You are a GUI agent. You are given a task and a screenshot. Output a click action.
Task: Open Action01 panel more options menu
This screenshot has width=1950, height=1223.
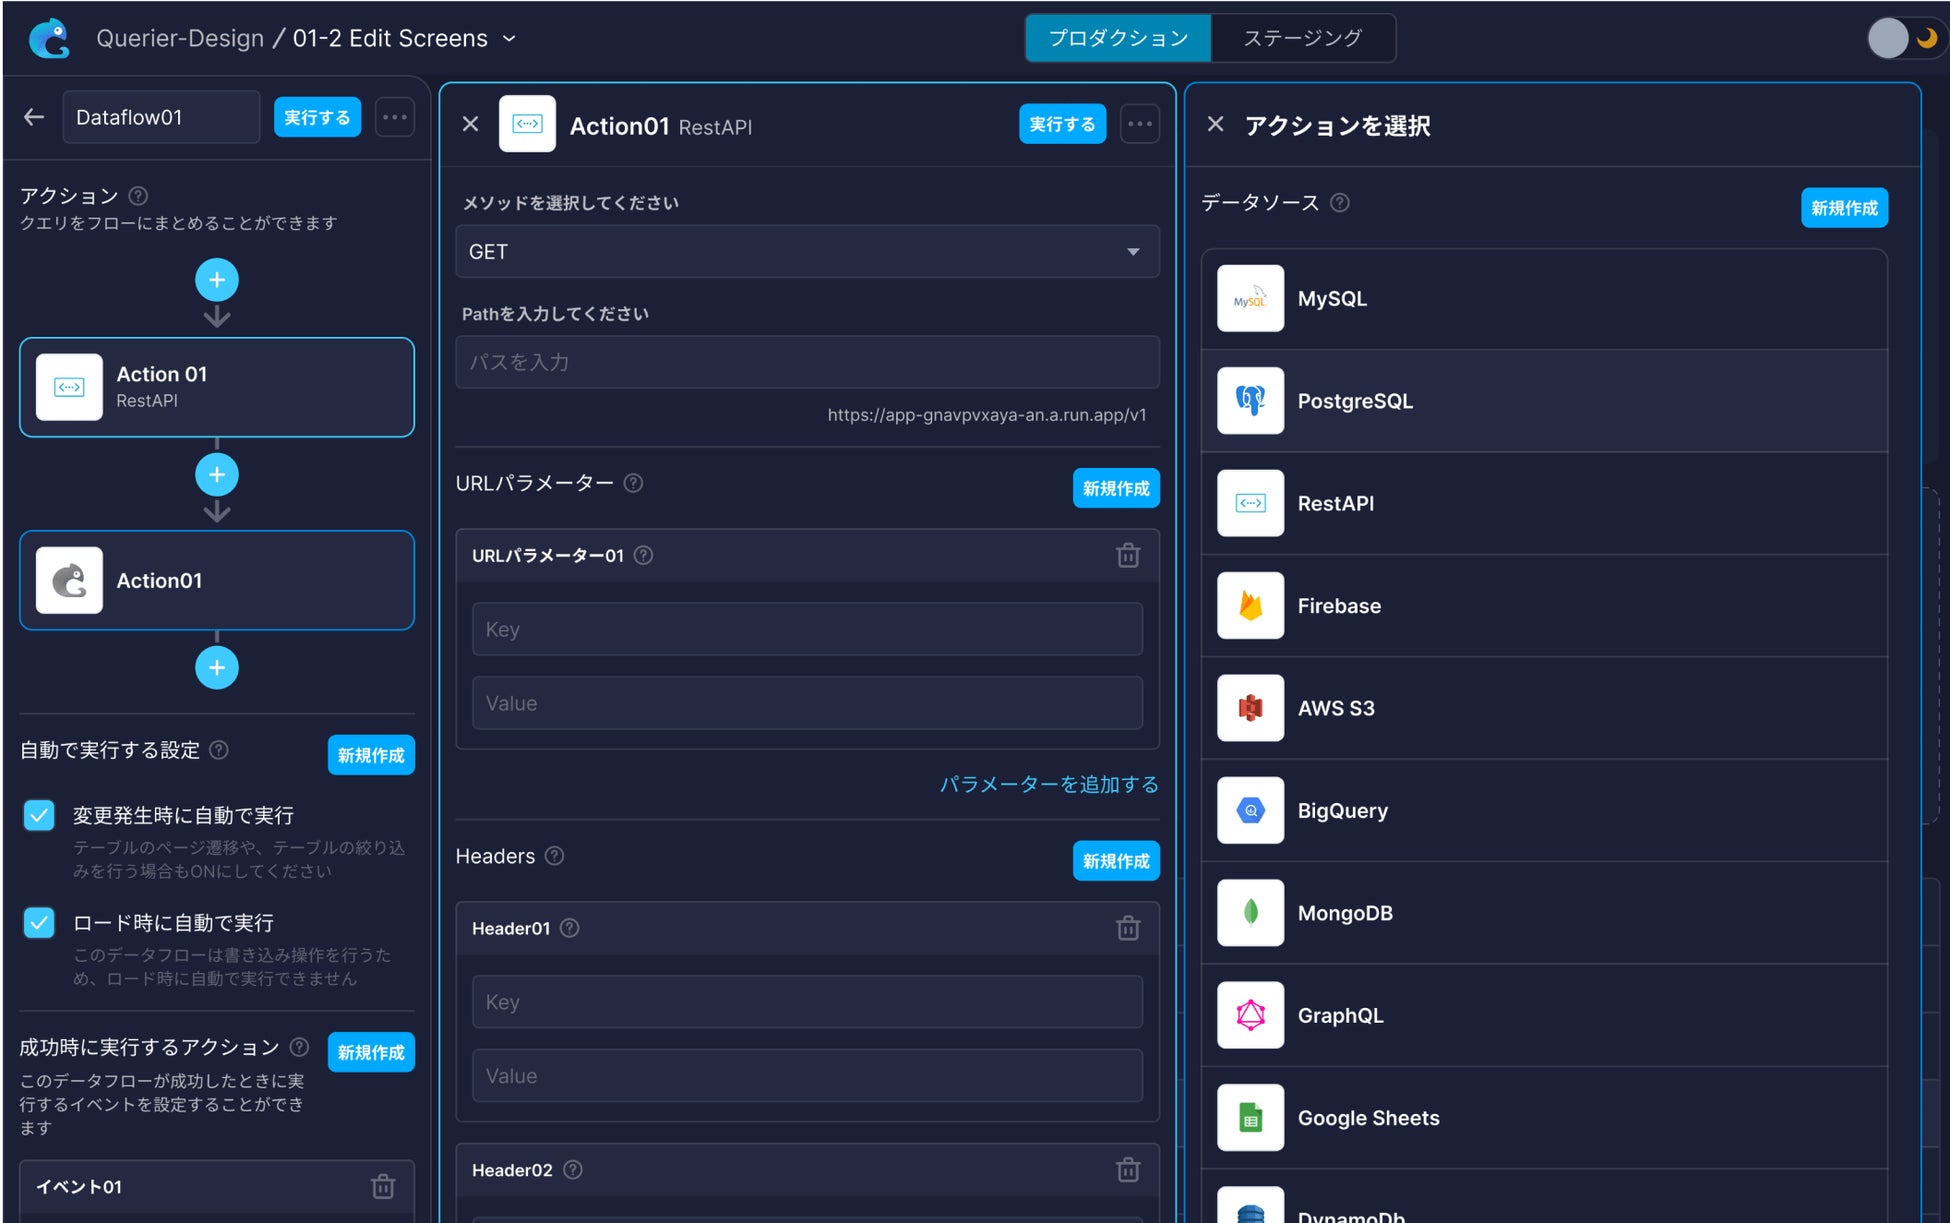[1139, 125]
